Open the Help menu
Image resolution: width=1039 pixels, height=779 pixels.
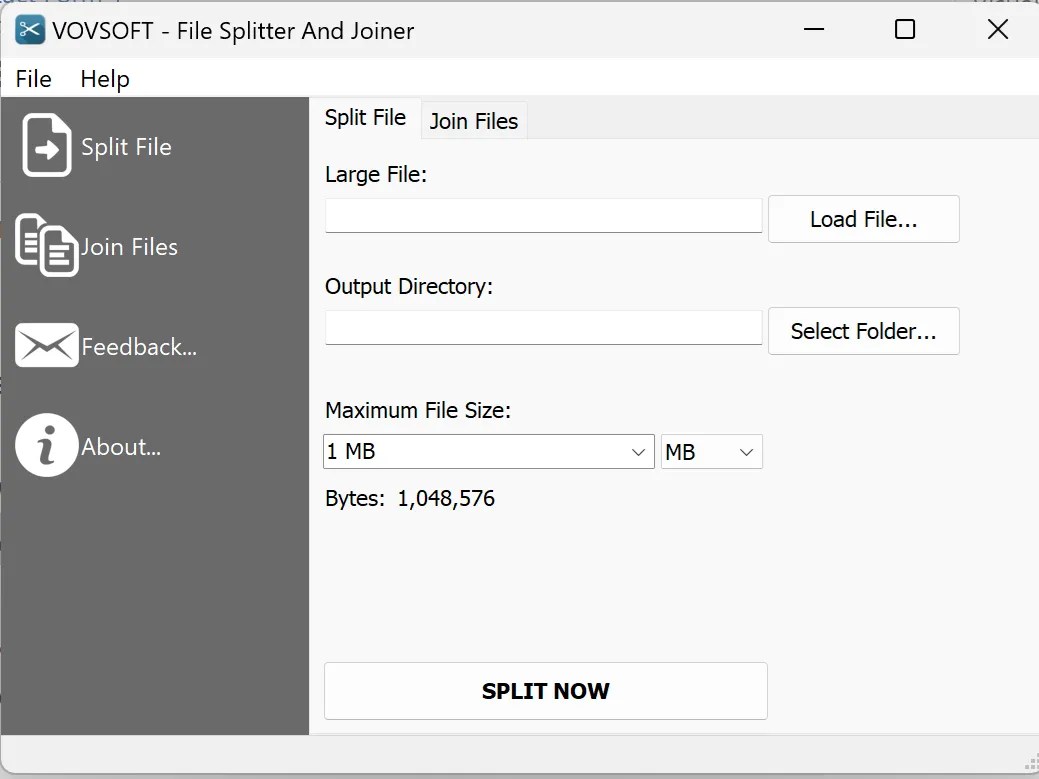tap(104, 78)
